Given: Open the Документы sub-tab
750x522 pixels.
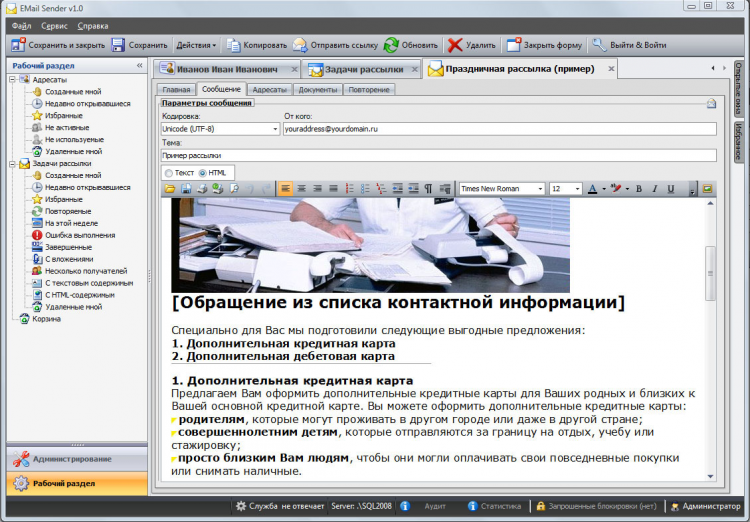Looking at the screenshot, I should tap(318, 89).
